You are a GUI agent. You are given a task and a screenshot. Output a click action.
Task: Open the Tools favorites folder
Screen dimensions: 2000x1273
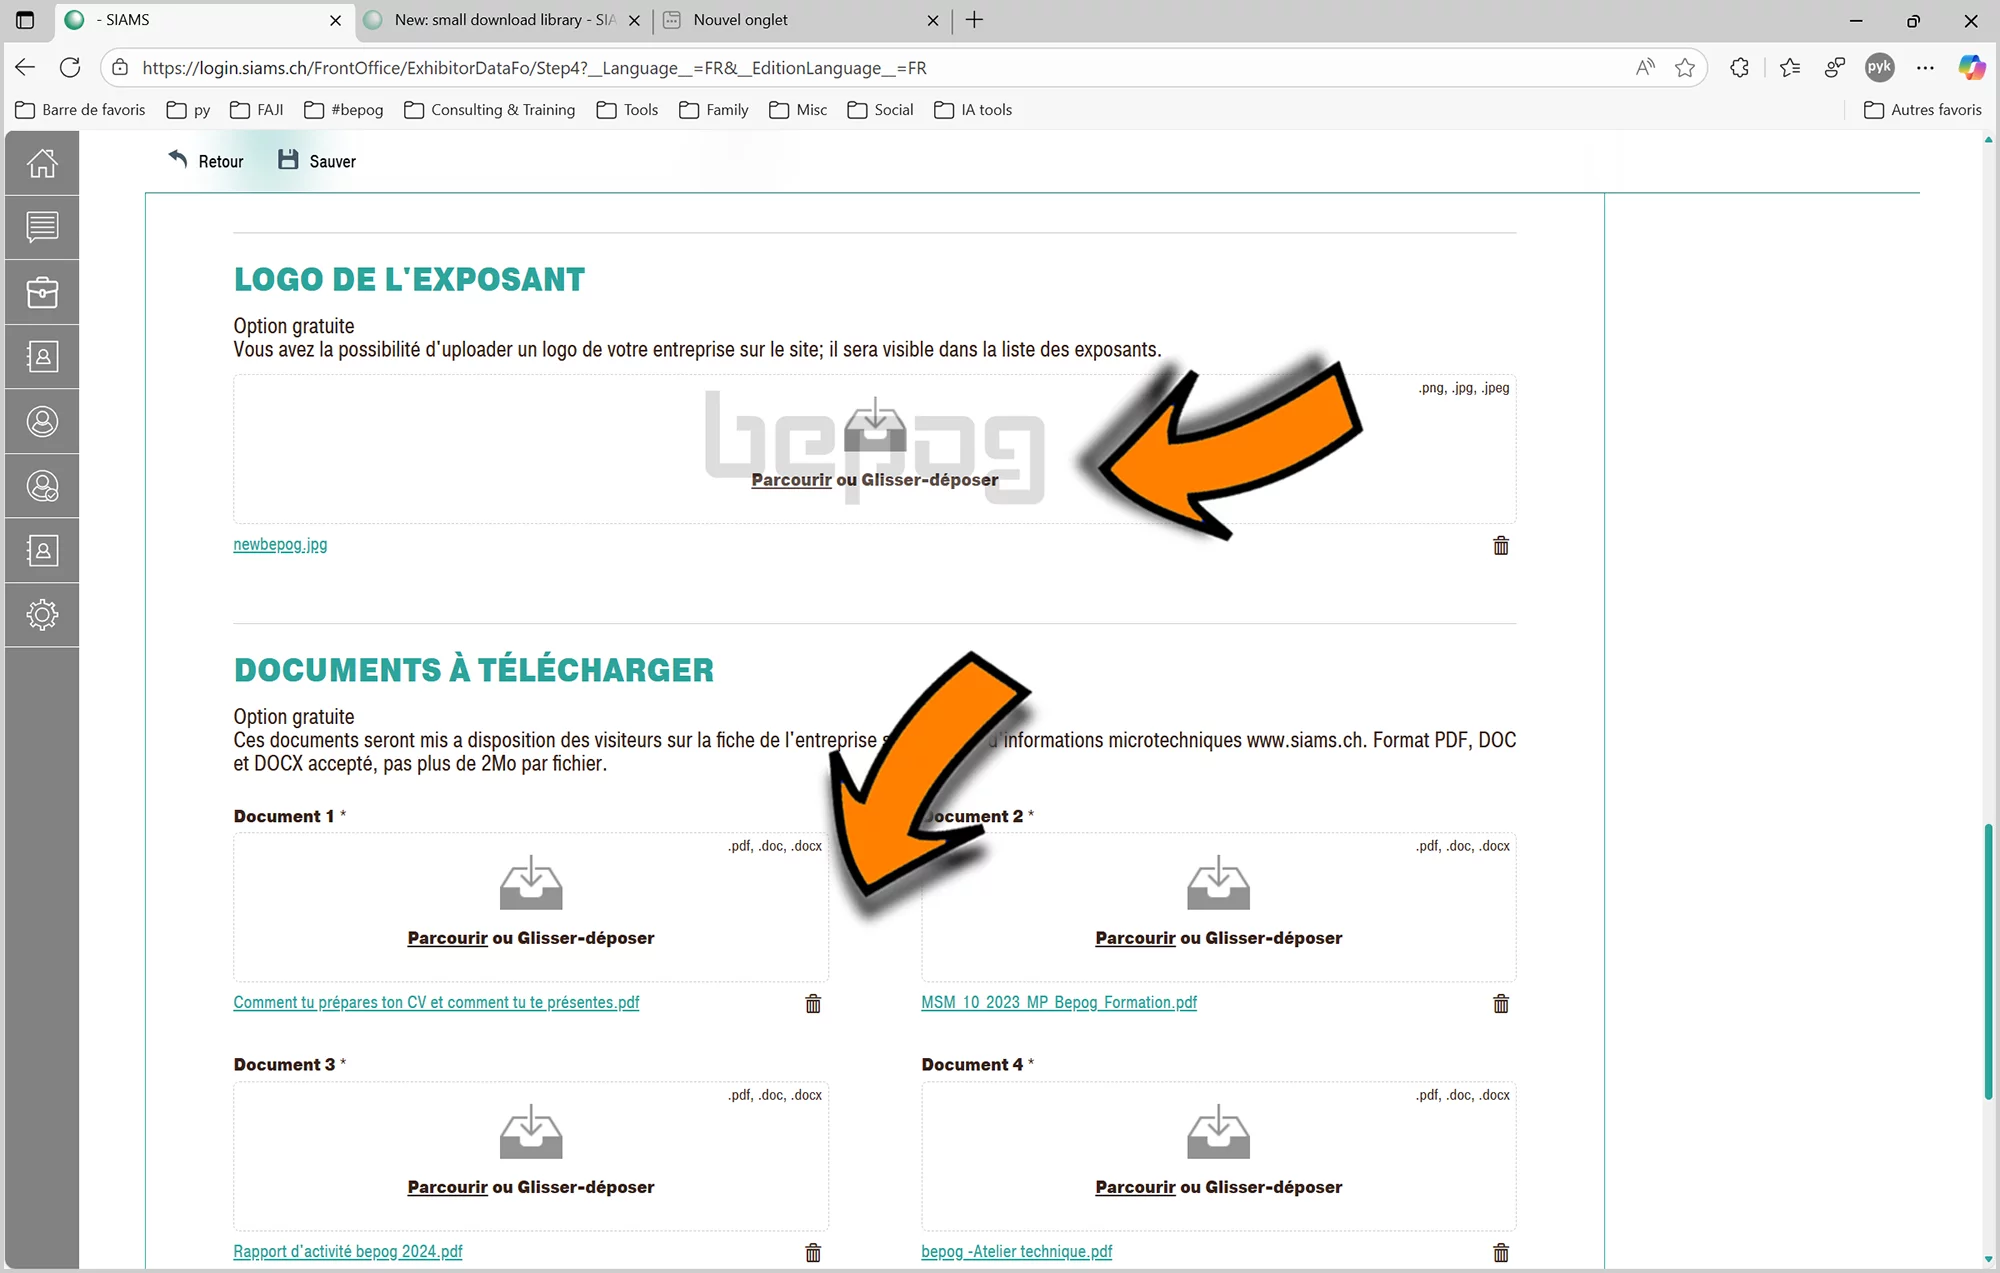pyautogui.click(x=627, y=110)
